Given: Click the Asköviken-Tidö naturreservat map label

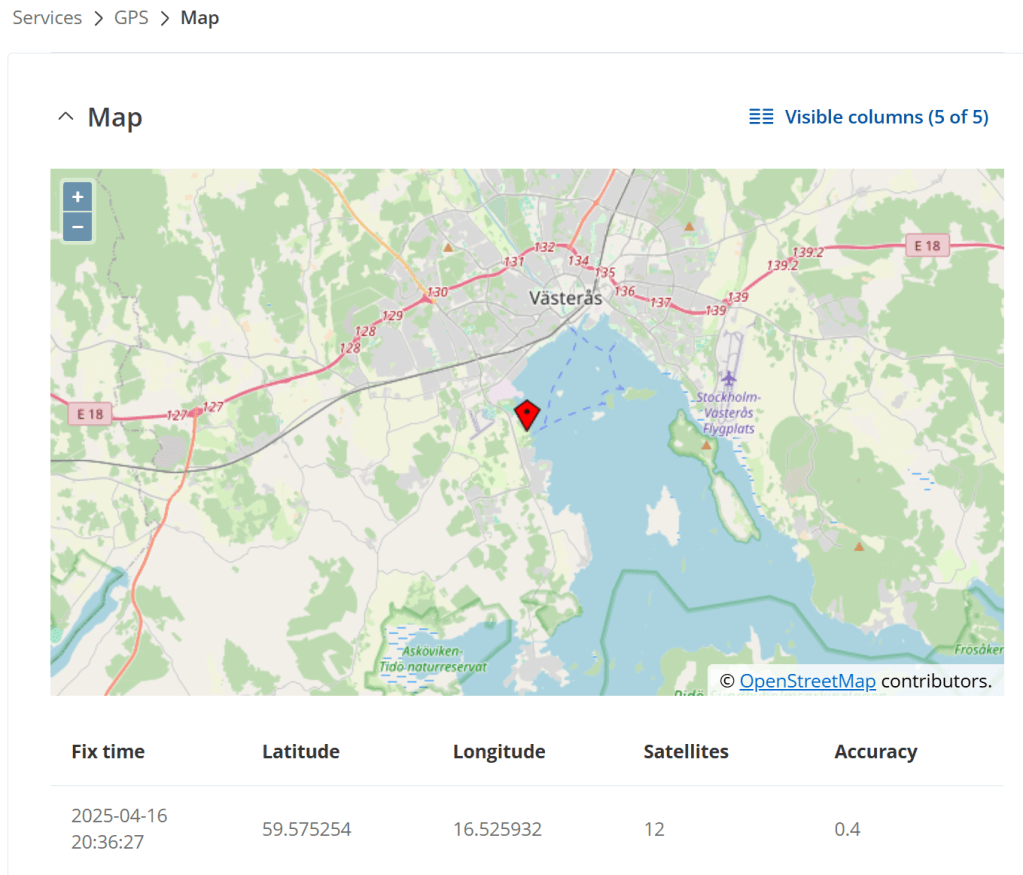Looking at the screenshot, I should 433,659.
